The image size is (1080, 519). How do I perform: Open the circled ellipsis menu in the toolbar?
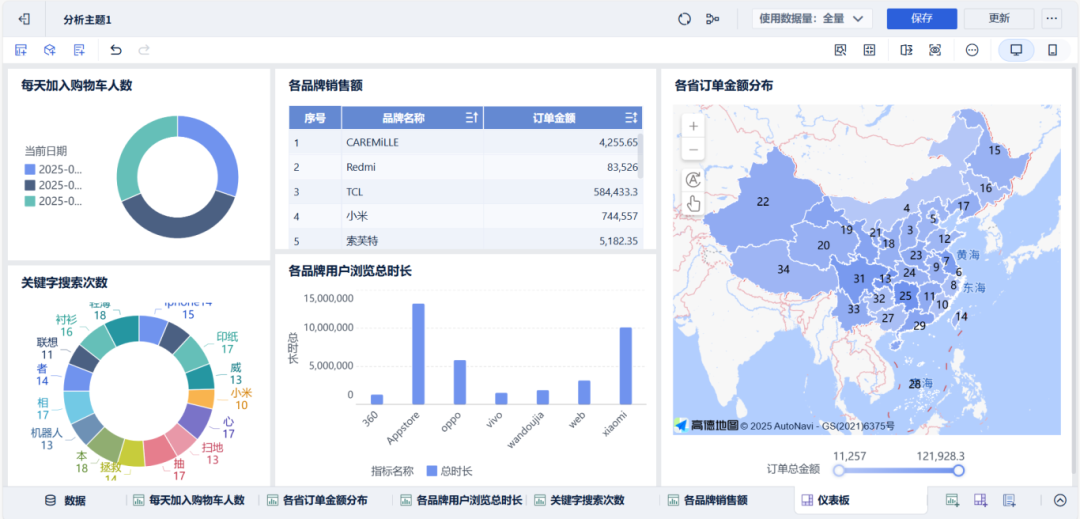972,50
